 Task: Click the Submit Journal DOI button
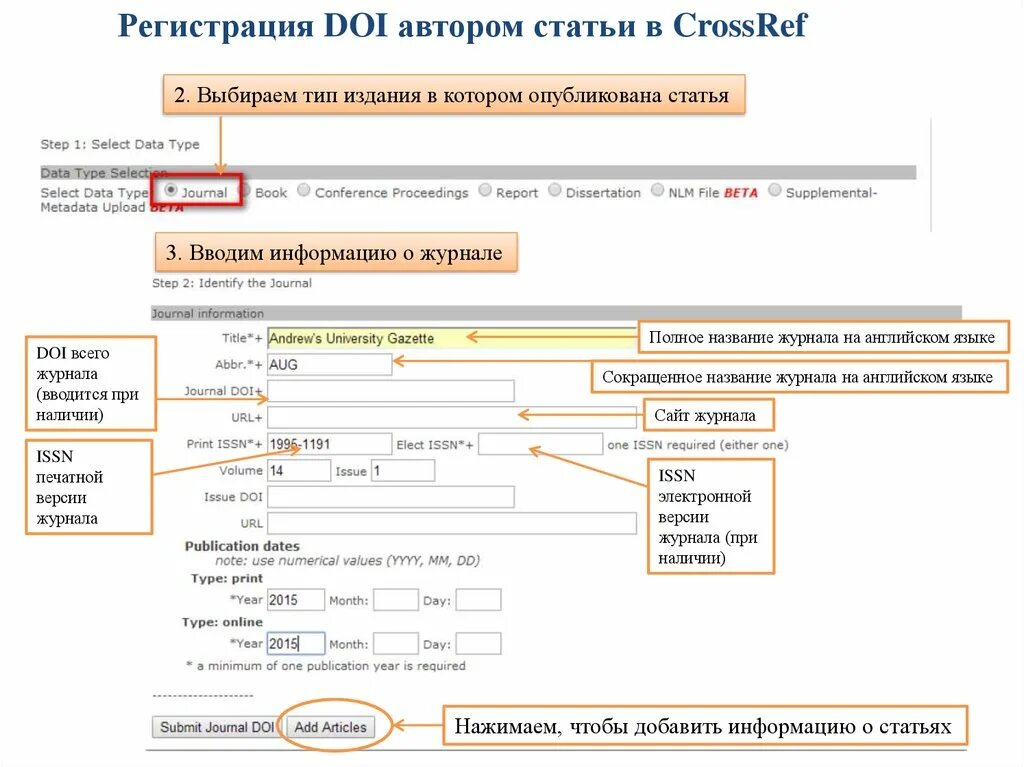[216, 728]
